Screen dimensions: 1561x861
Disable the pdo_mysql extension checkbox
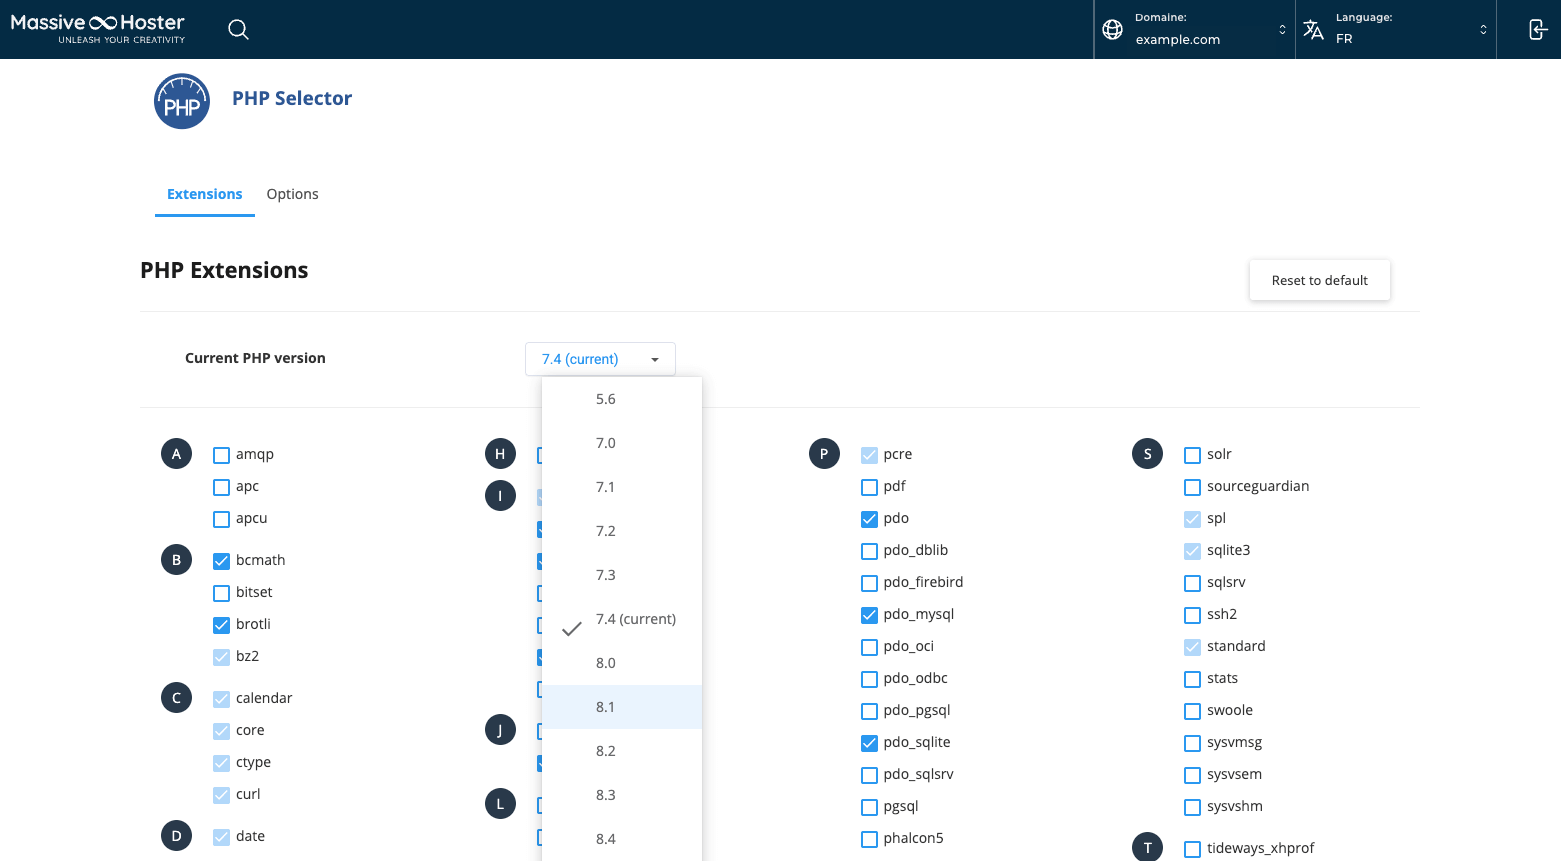coord(869,615)
